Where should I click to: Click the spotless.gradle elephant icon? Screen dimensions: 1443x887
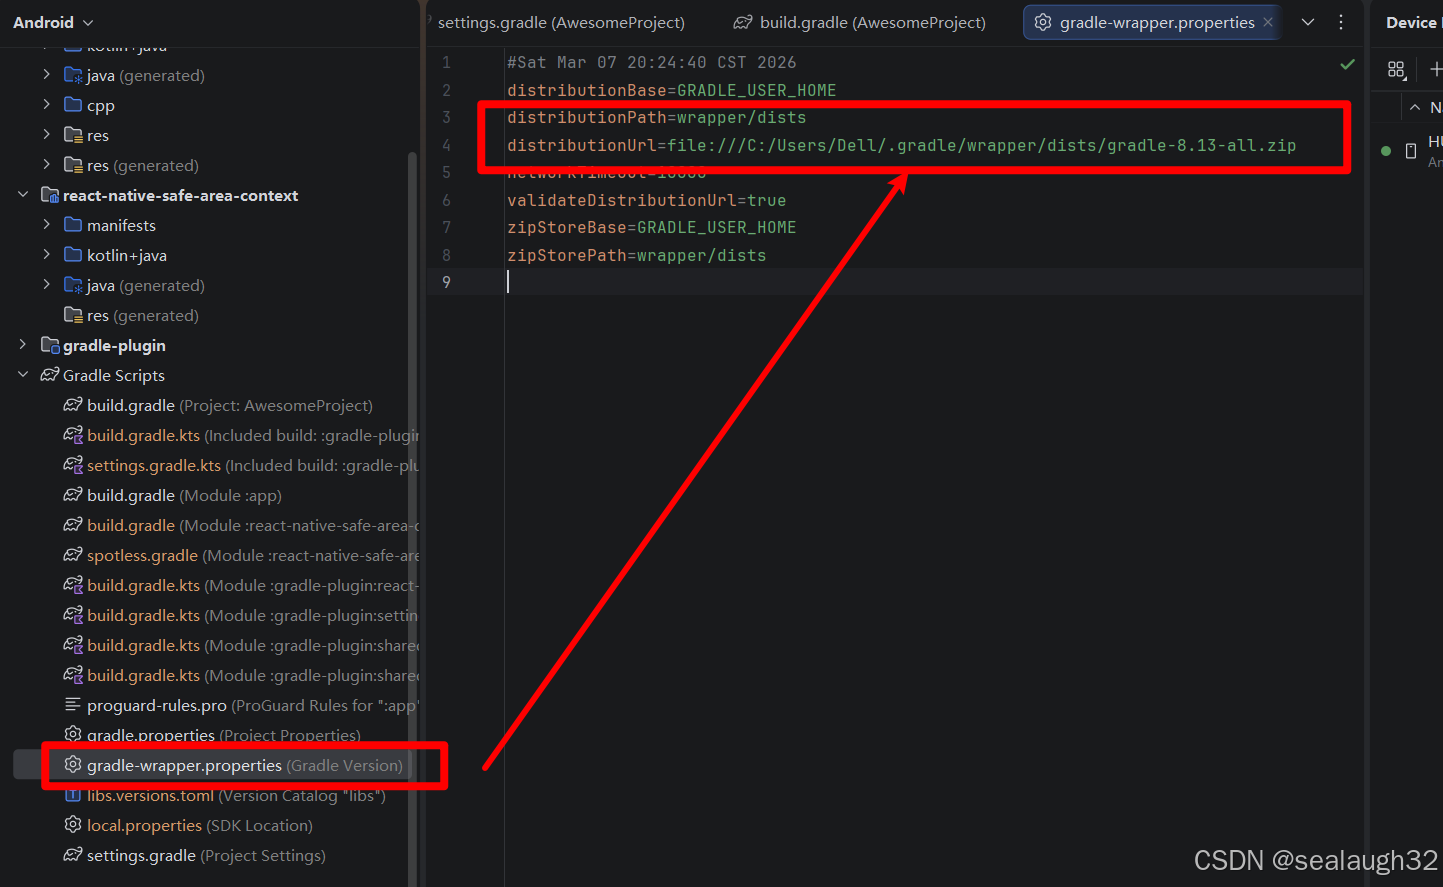[x=73, y=554]
